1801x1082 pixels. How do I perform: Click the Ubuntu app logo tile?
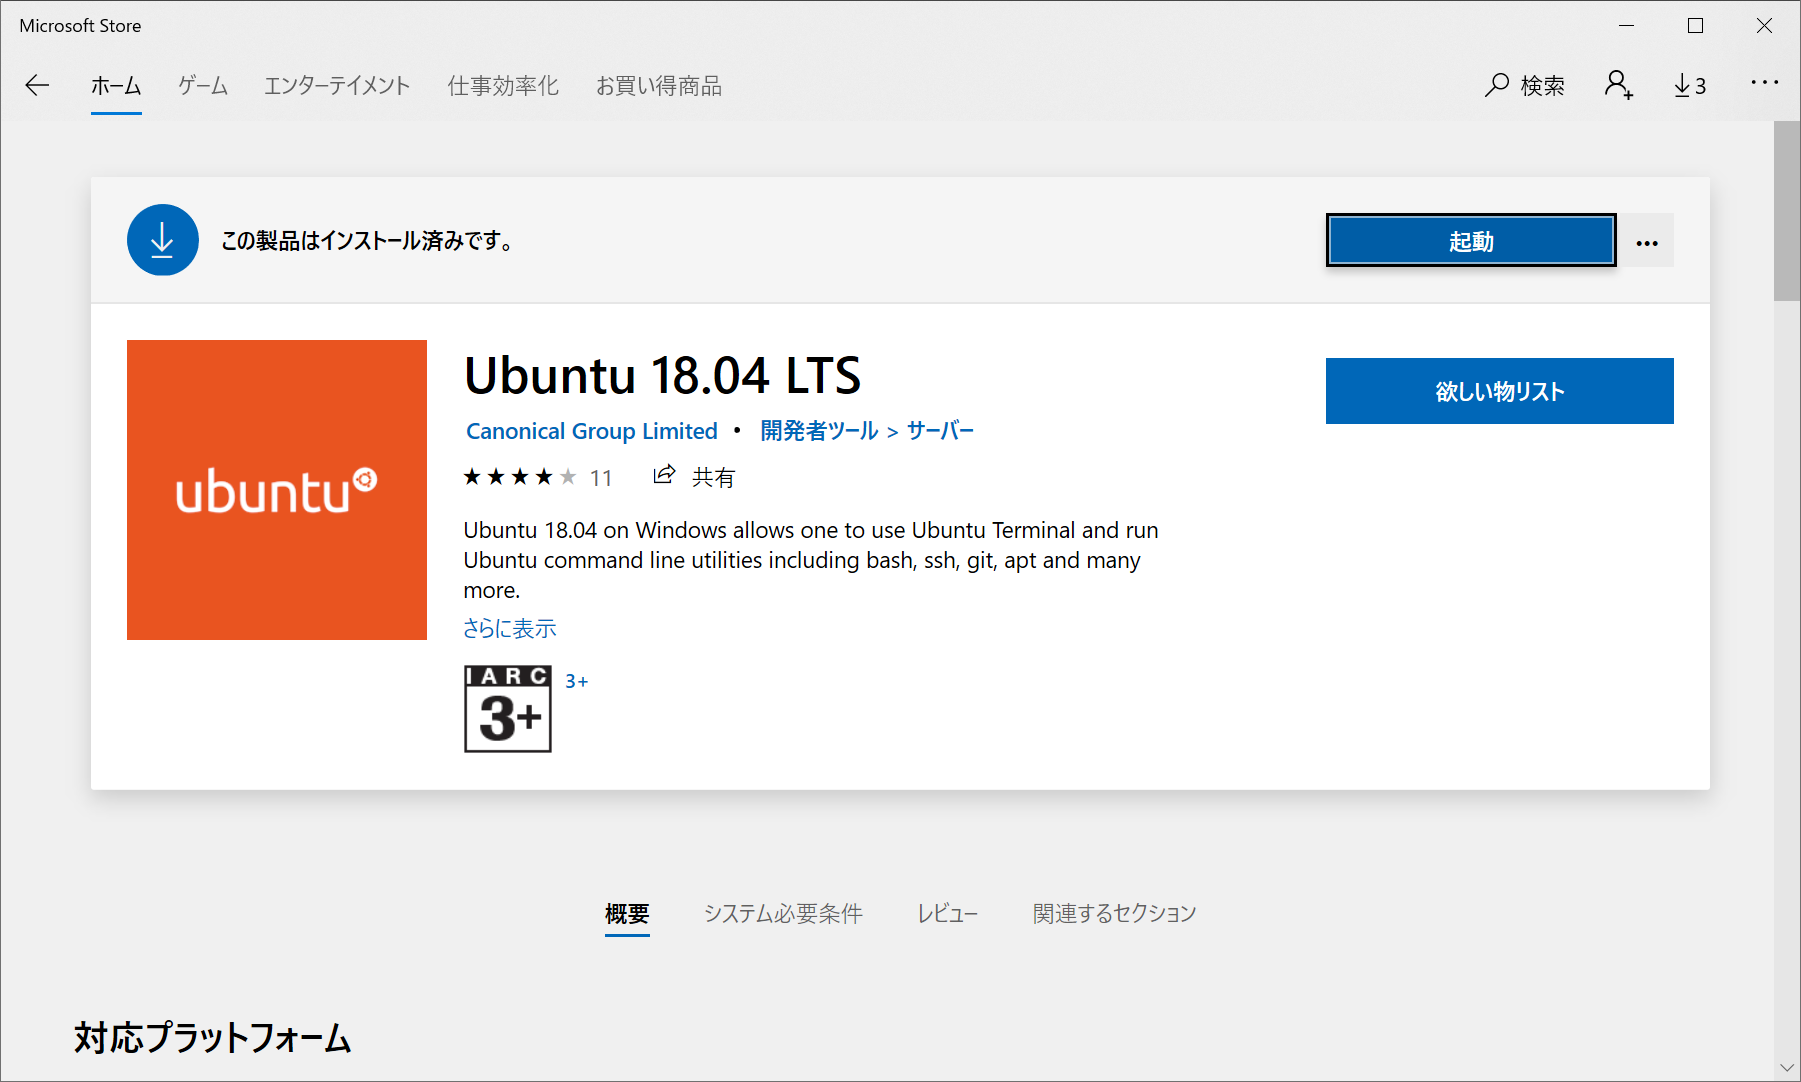point(277,490)
